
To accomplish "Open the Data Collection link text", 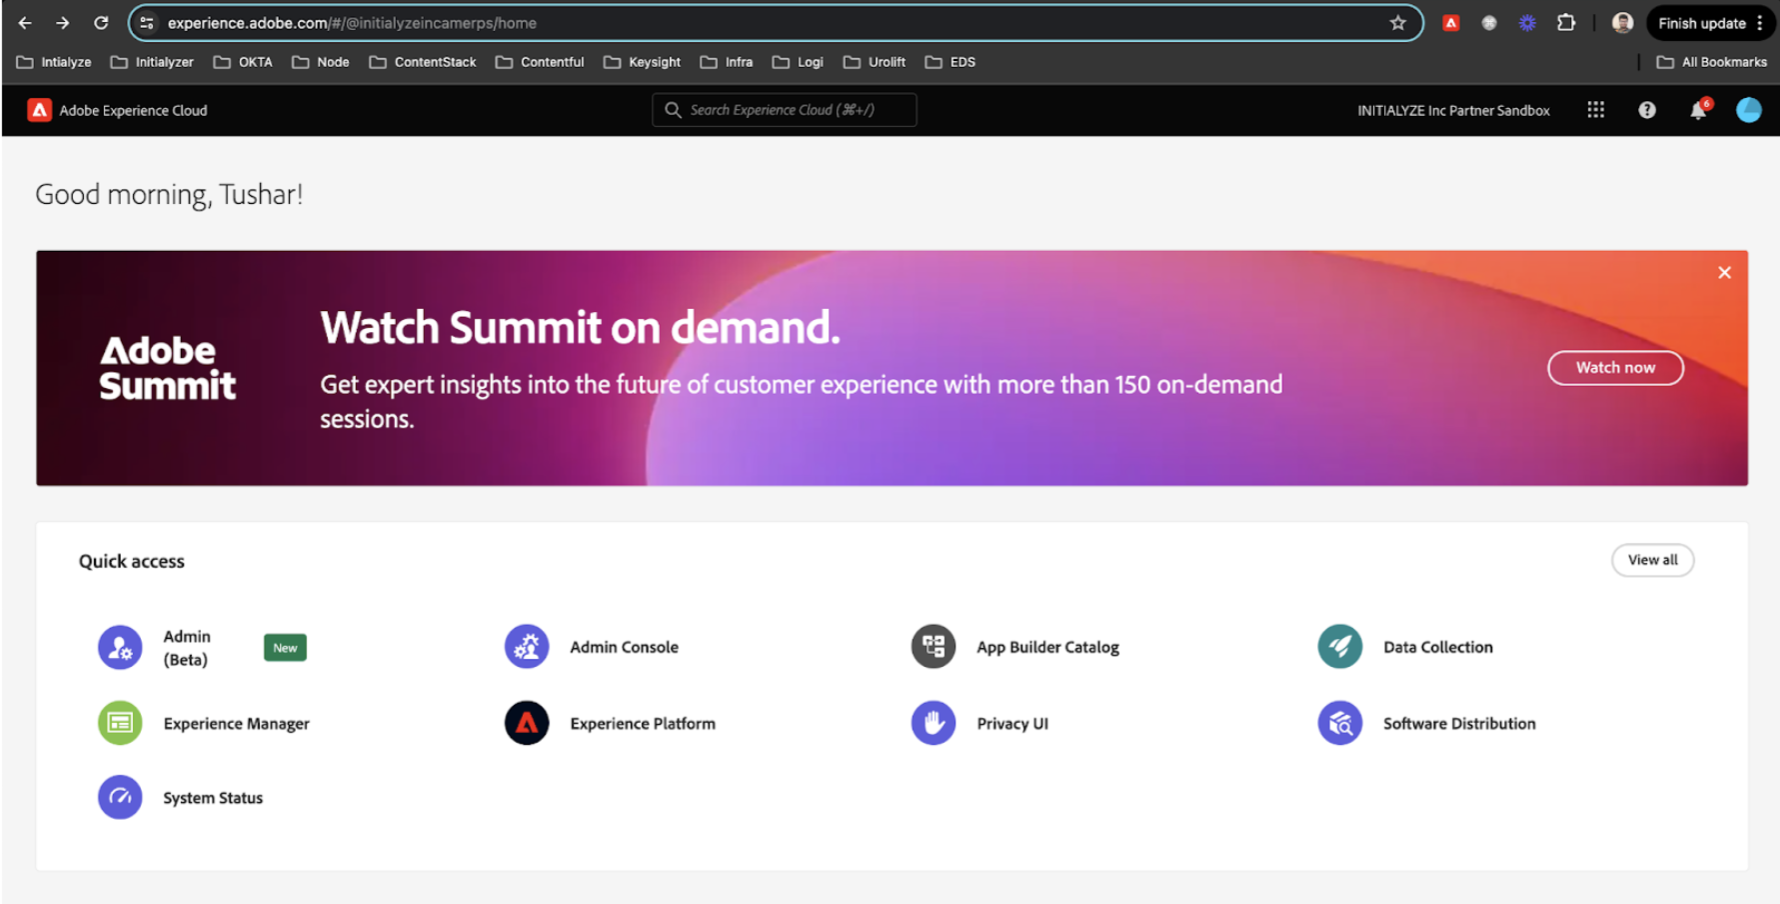I will tap(1438, 647).
